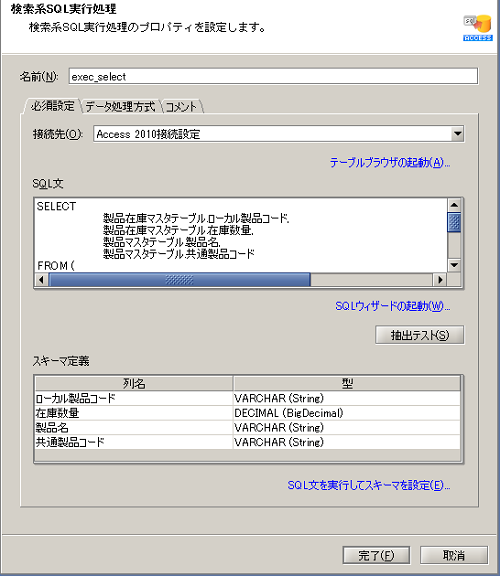Click the SQL text scroll up arrow

(x=454, y=205)
